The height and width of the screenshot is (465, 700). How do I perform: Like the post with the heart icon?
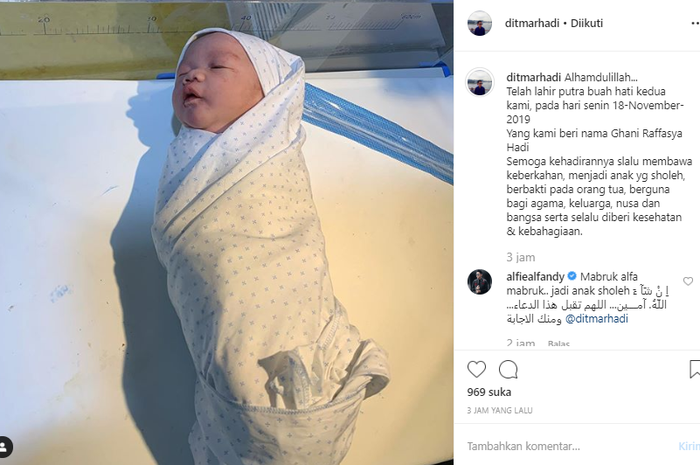[476, 370]
